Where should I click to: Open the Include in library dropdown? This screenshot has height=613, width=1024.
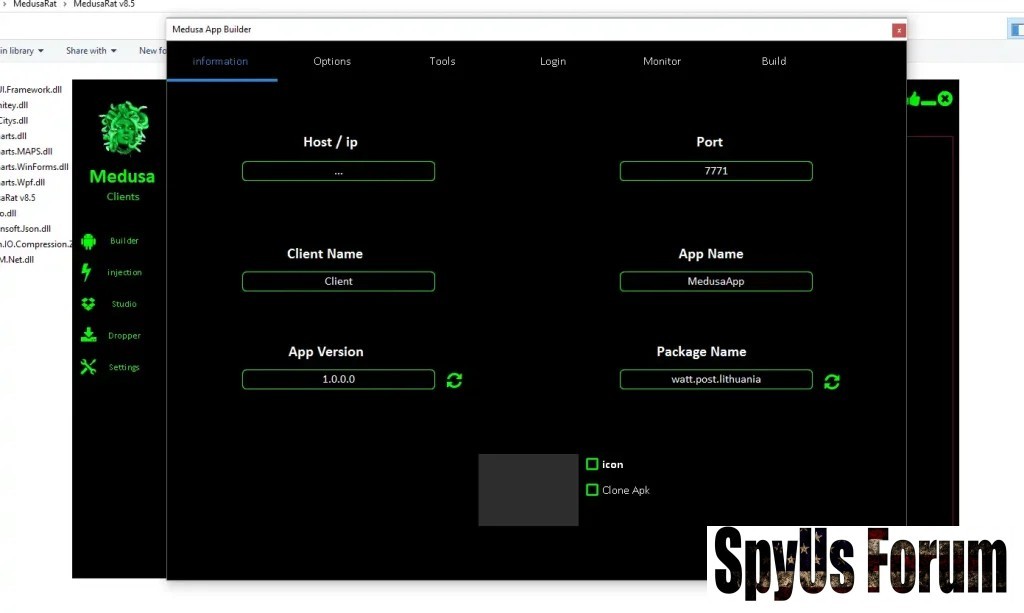click(x=22, y=51)
